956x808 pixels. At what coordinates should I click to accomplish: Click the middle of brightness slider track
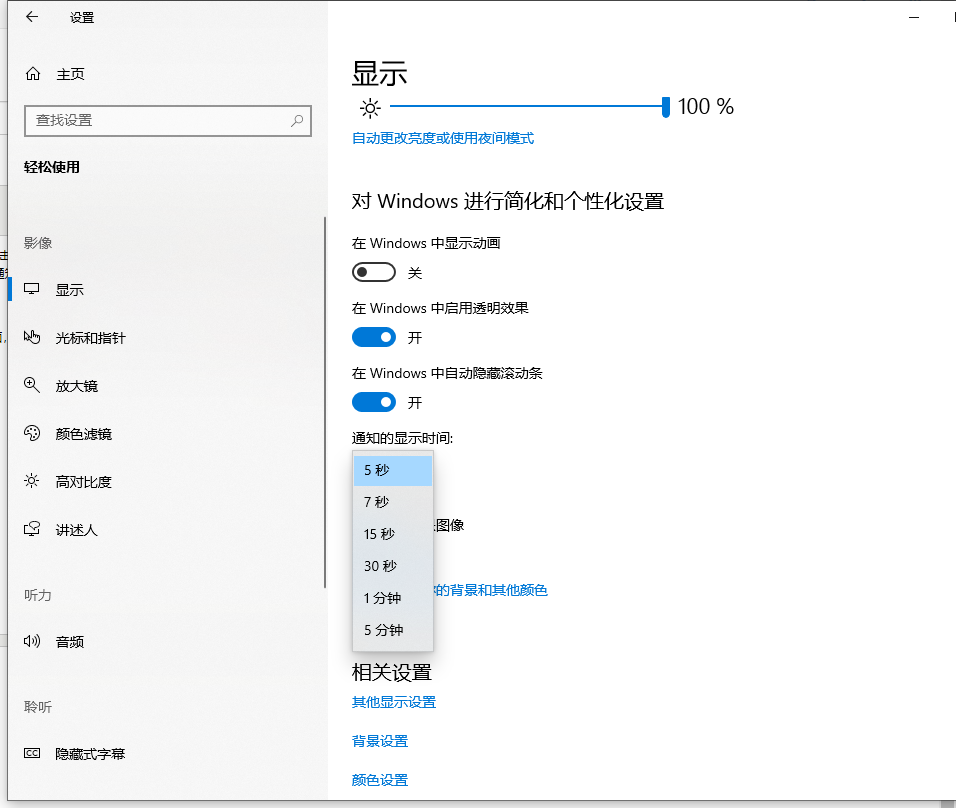click(526, 106)
